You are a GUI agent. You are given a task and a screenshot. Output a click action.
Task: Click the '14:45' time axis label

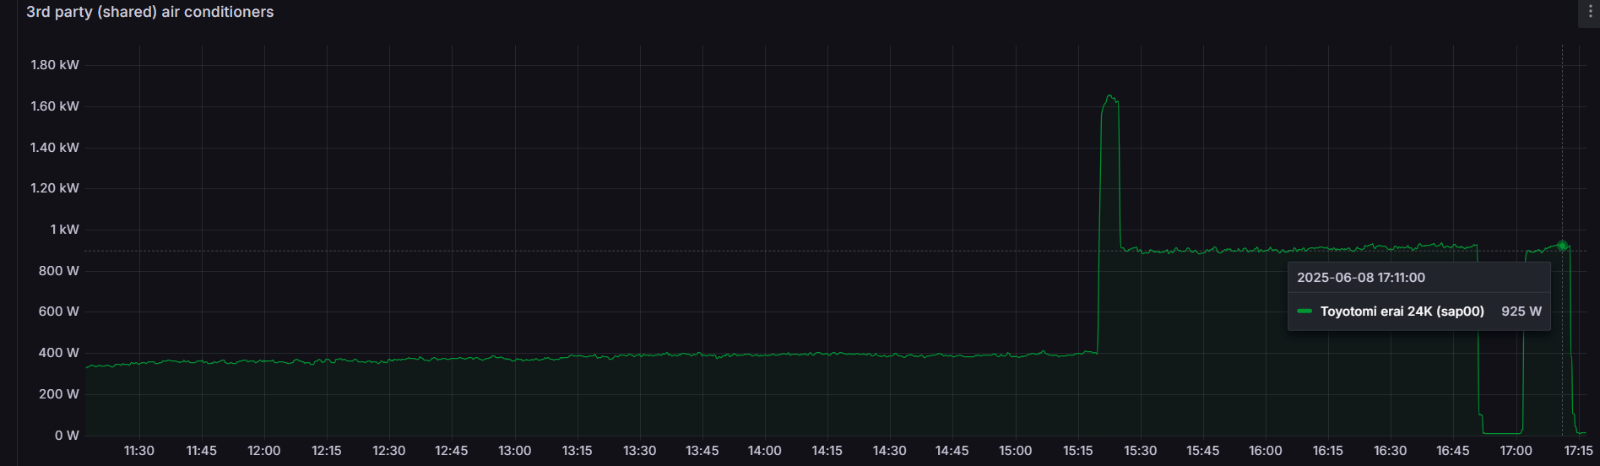pos(952,451)
